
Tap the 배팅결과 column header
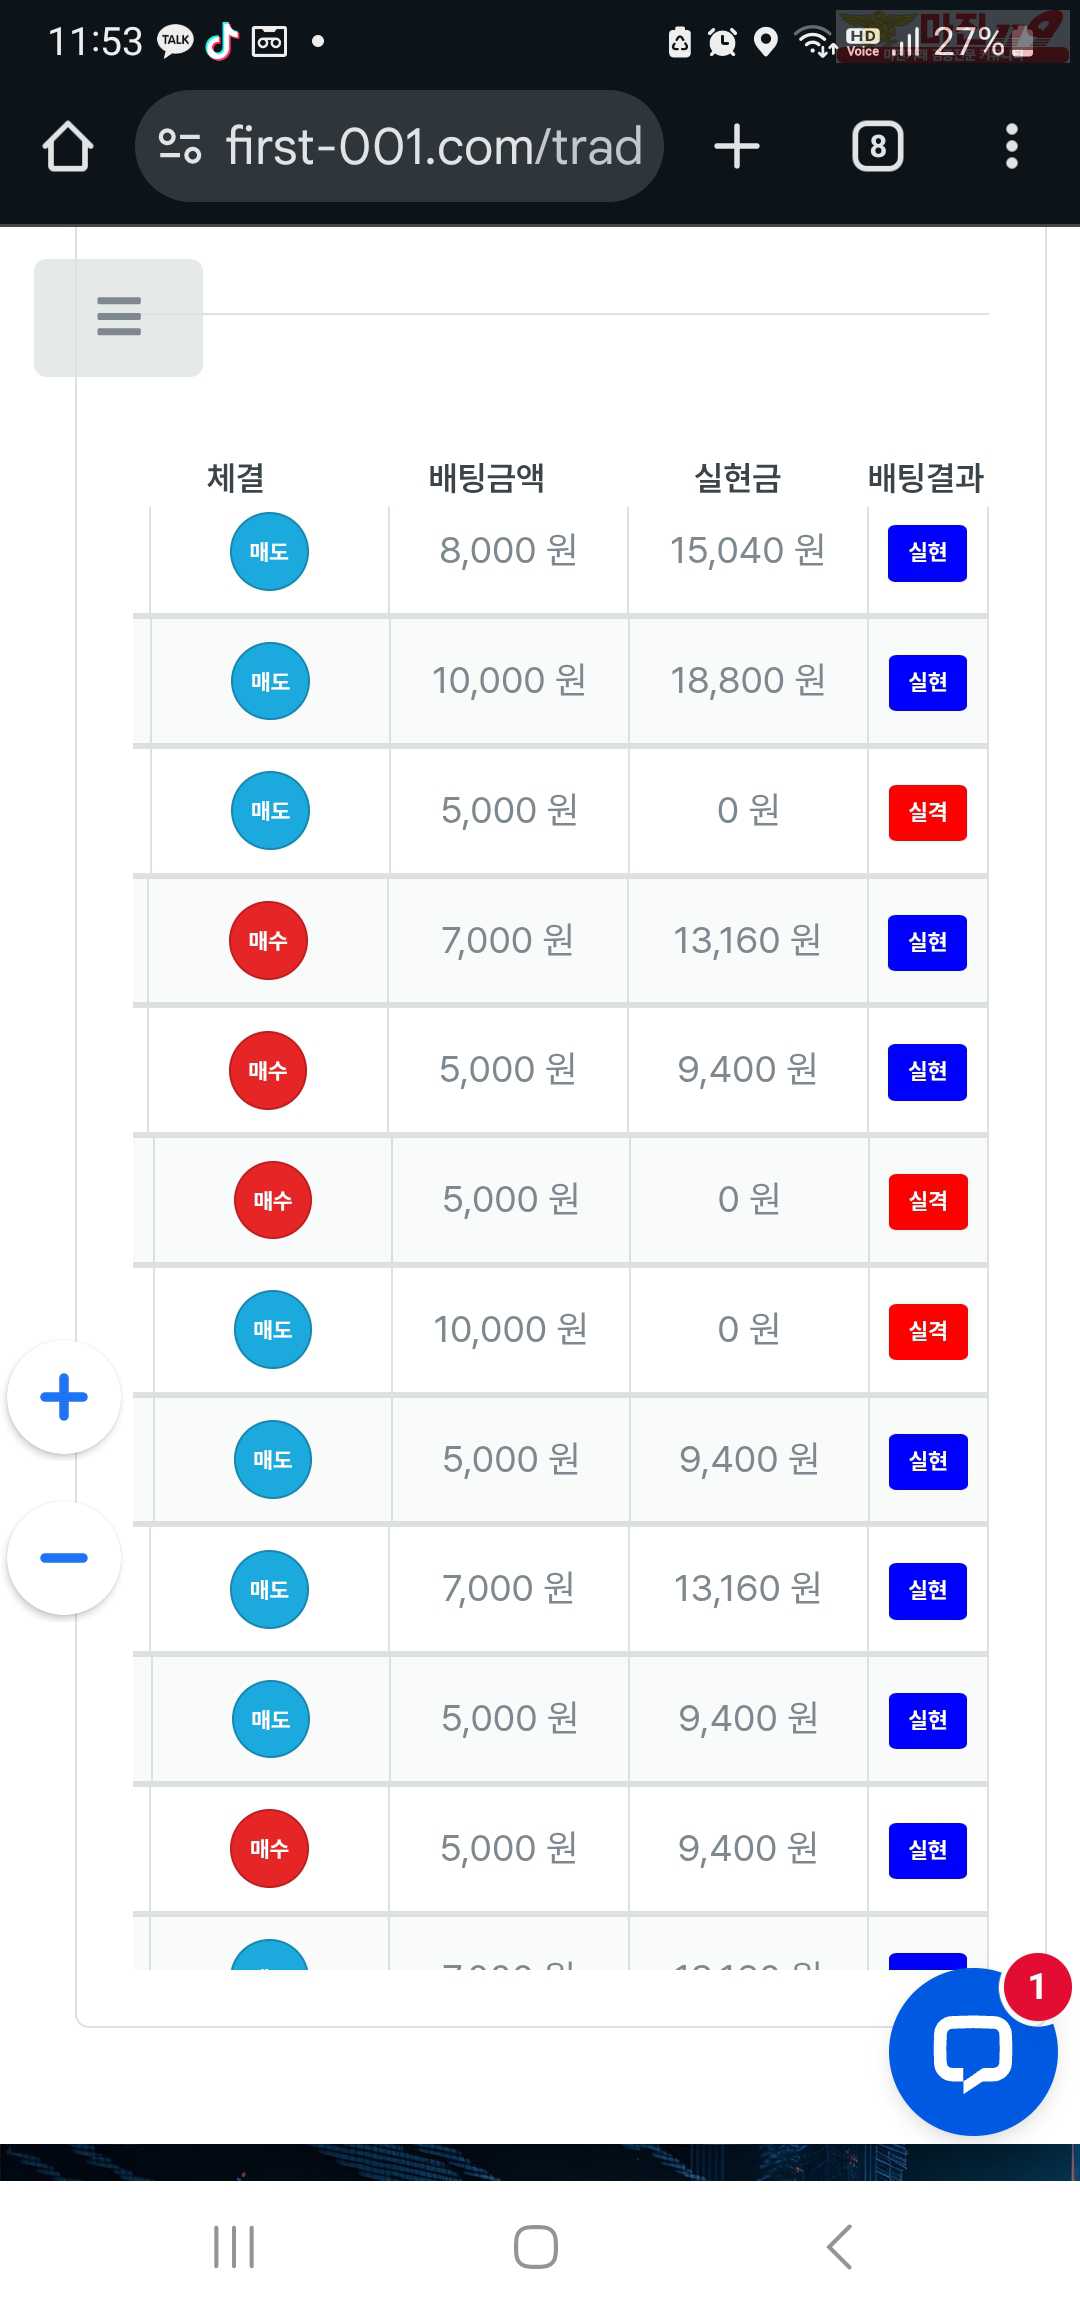pos(925,478)
